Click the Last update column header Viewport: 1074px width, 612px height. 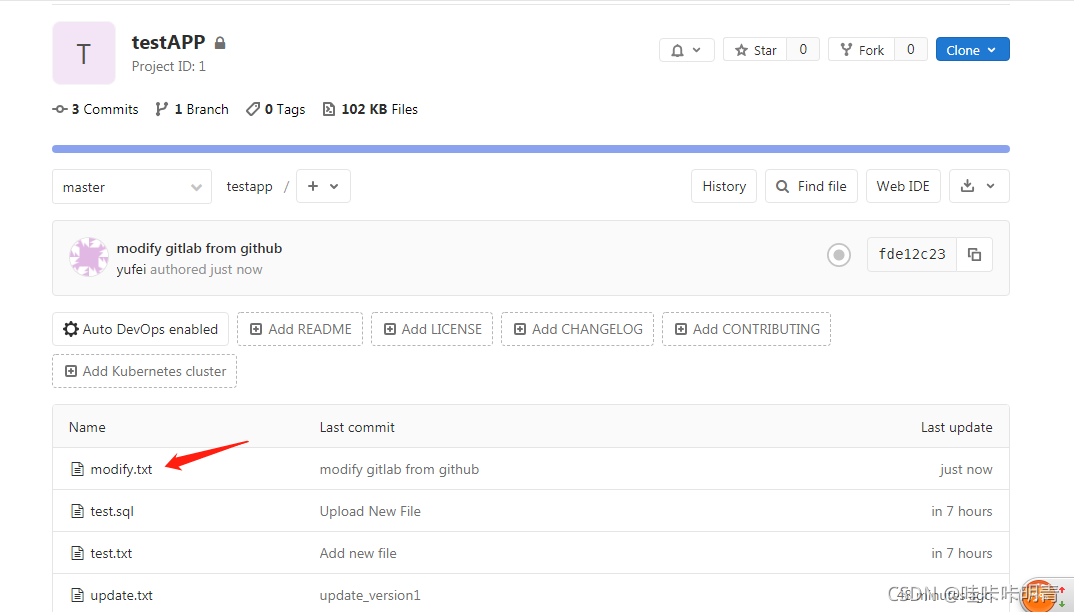pyautogui.click(x=956, y=427)
